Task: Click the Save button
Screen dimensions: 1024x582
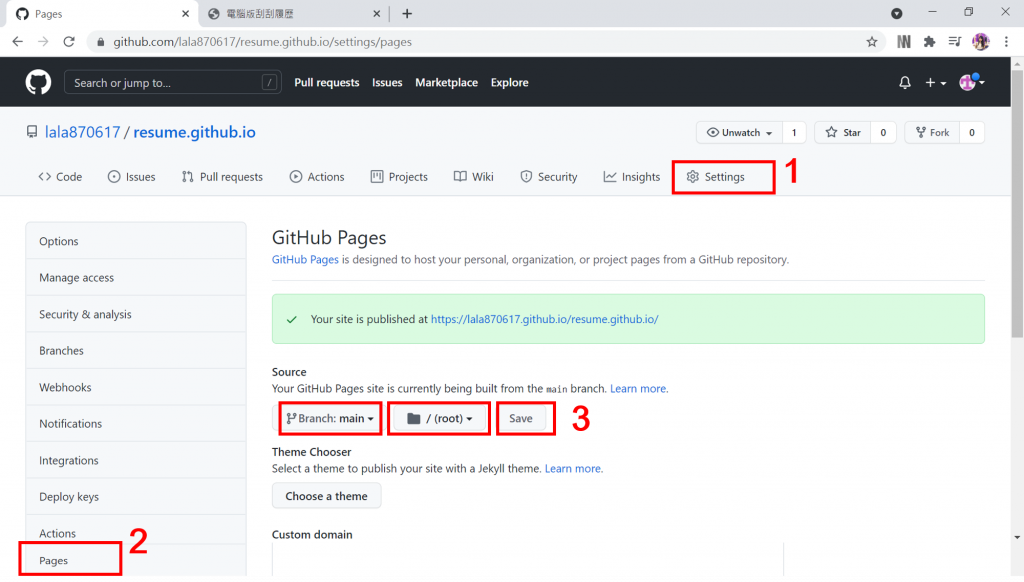Action: [x=520, y=418]
